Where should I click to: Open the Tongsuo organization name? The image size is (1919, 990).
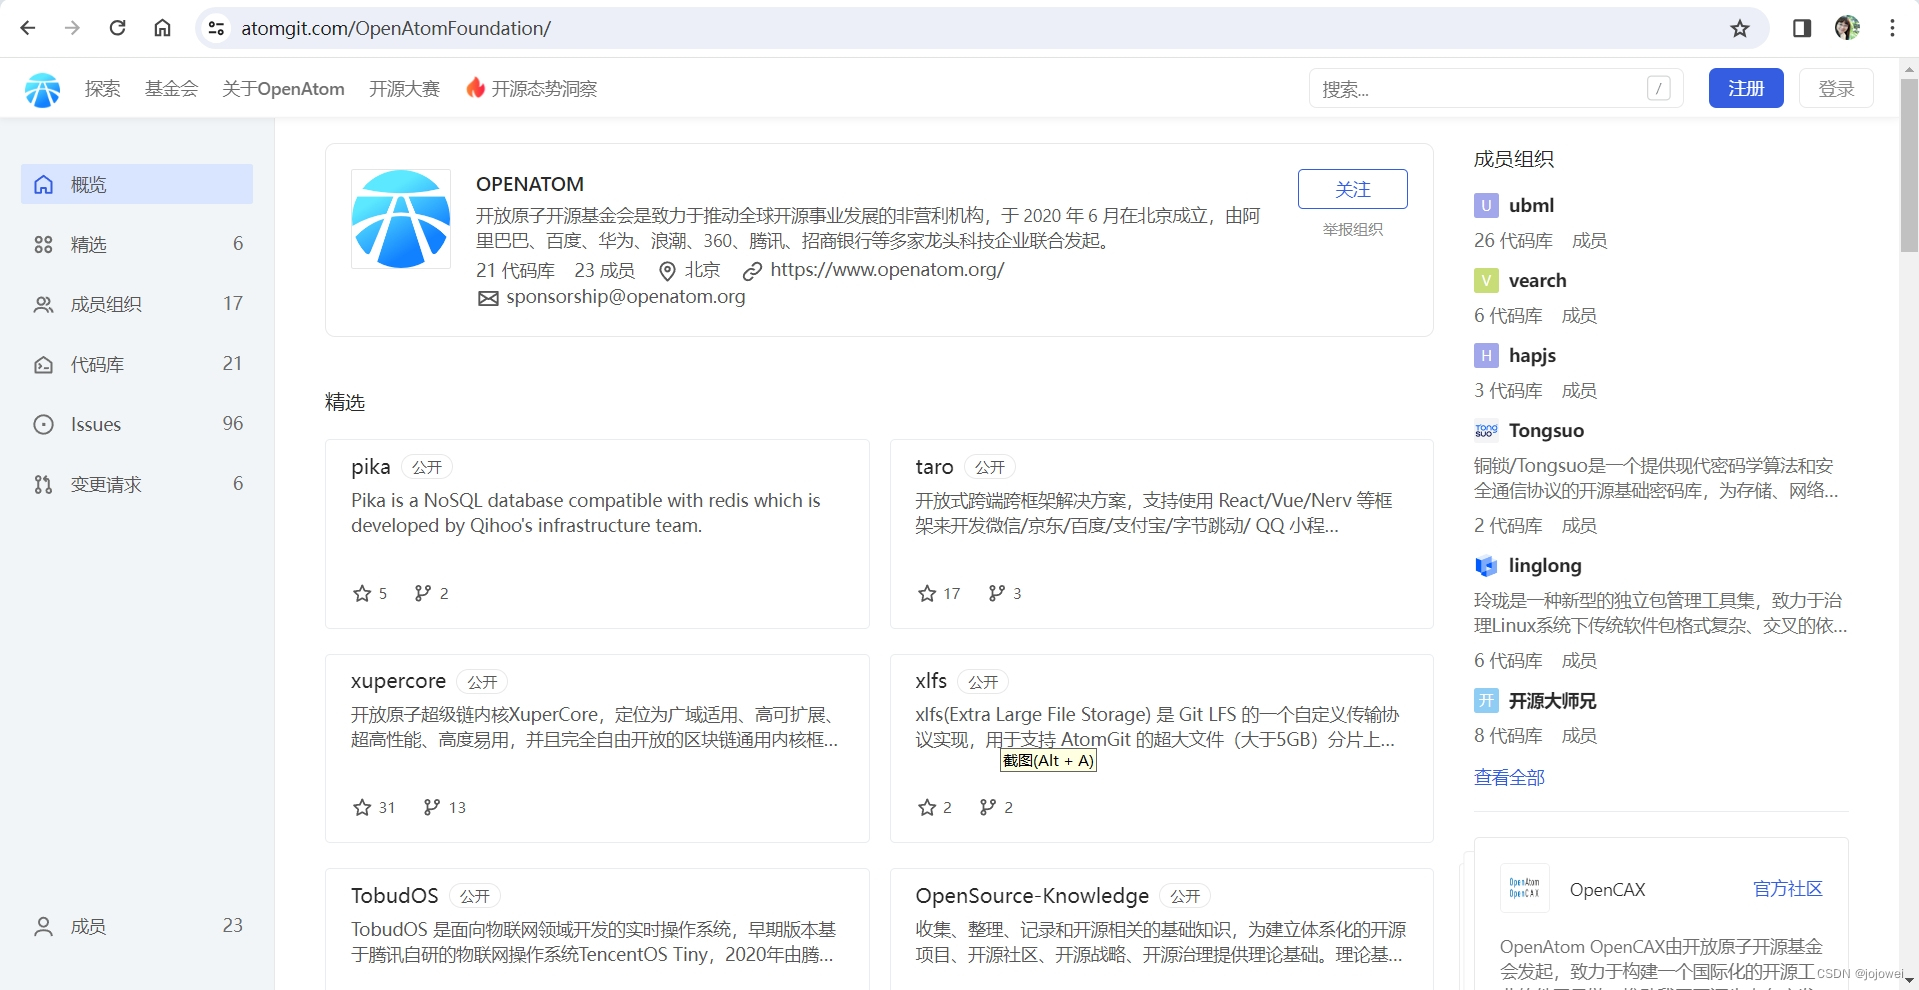(x=1546, y=430)
